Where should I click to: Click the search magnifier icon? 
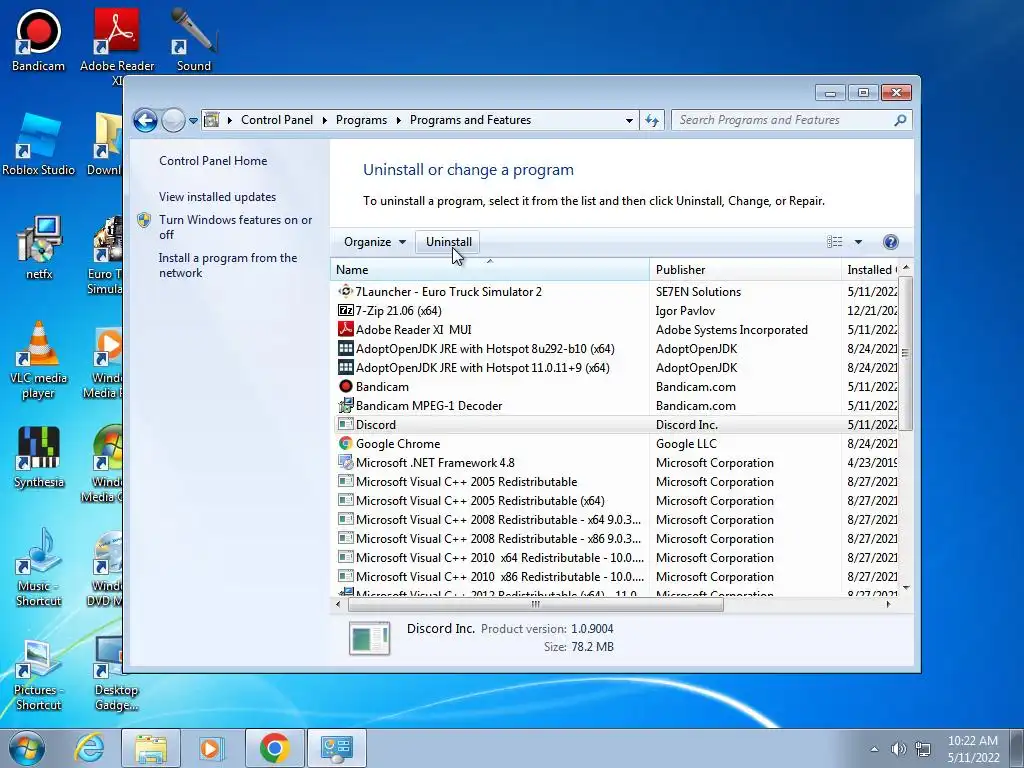(x=901, y=120)
